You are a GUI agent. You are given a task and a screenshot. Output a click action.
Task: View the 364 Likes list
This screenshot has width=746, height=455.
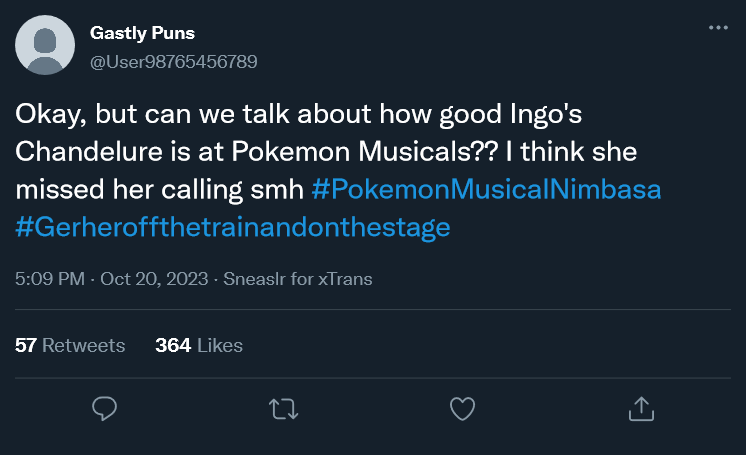tap(199, 345)
